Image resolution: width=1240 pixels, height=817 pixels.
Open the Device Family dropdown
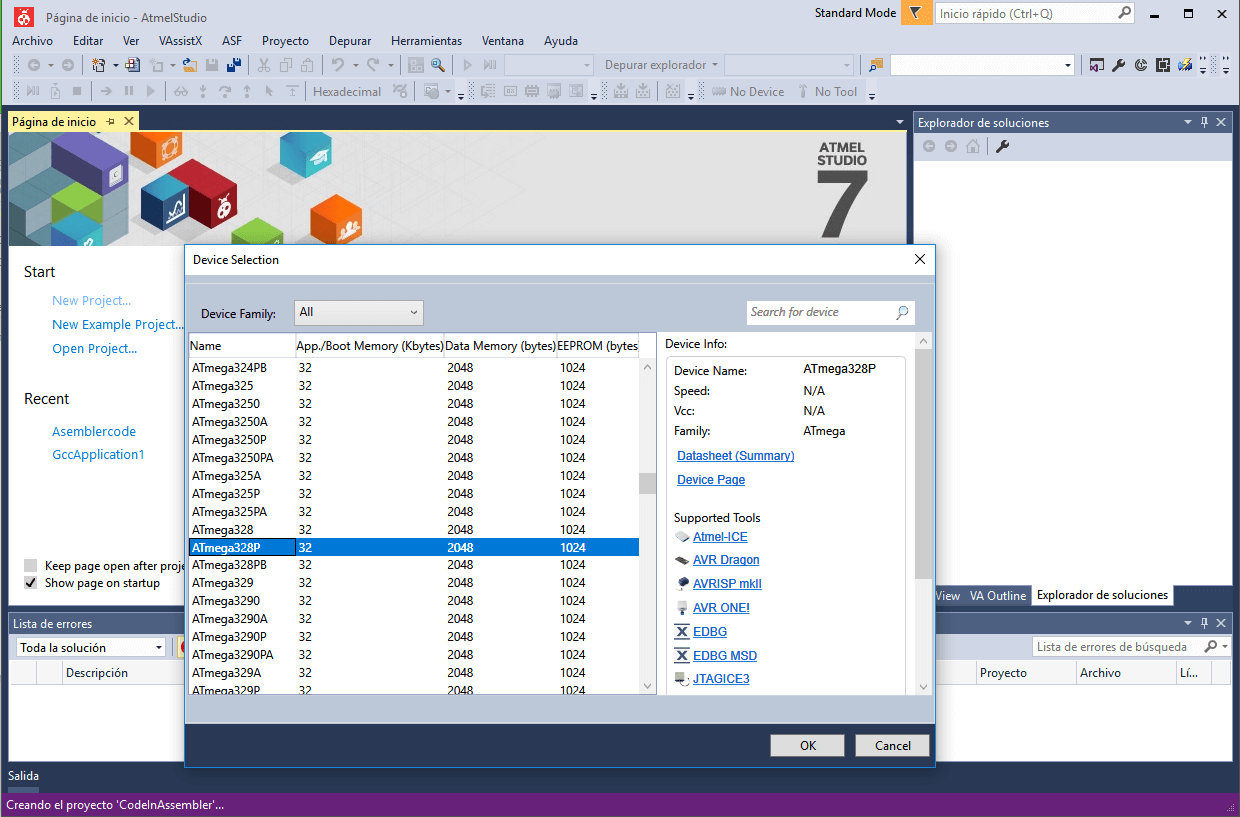(359, 312)
